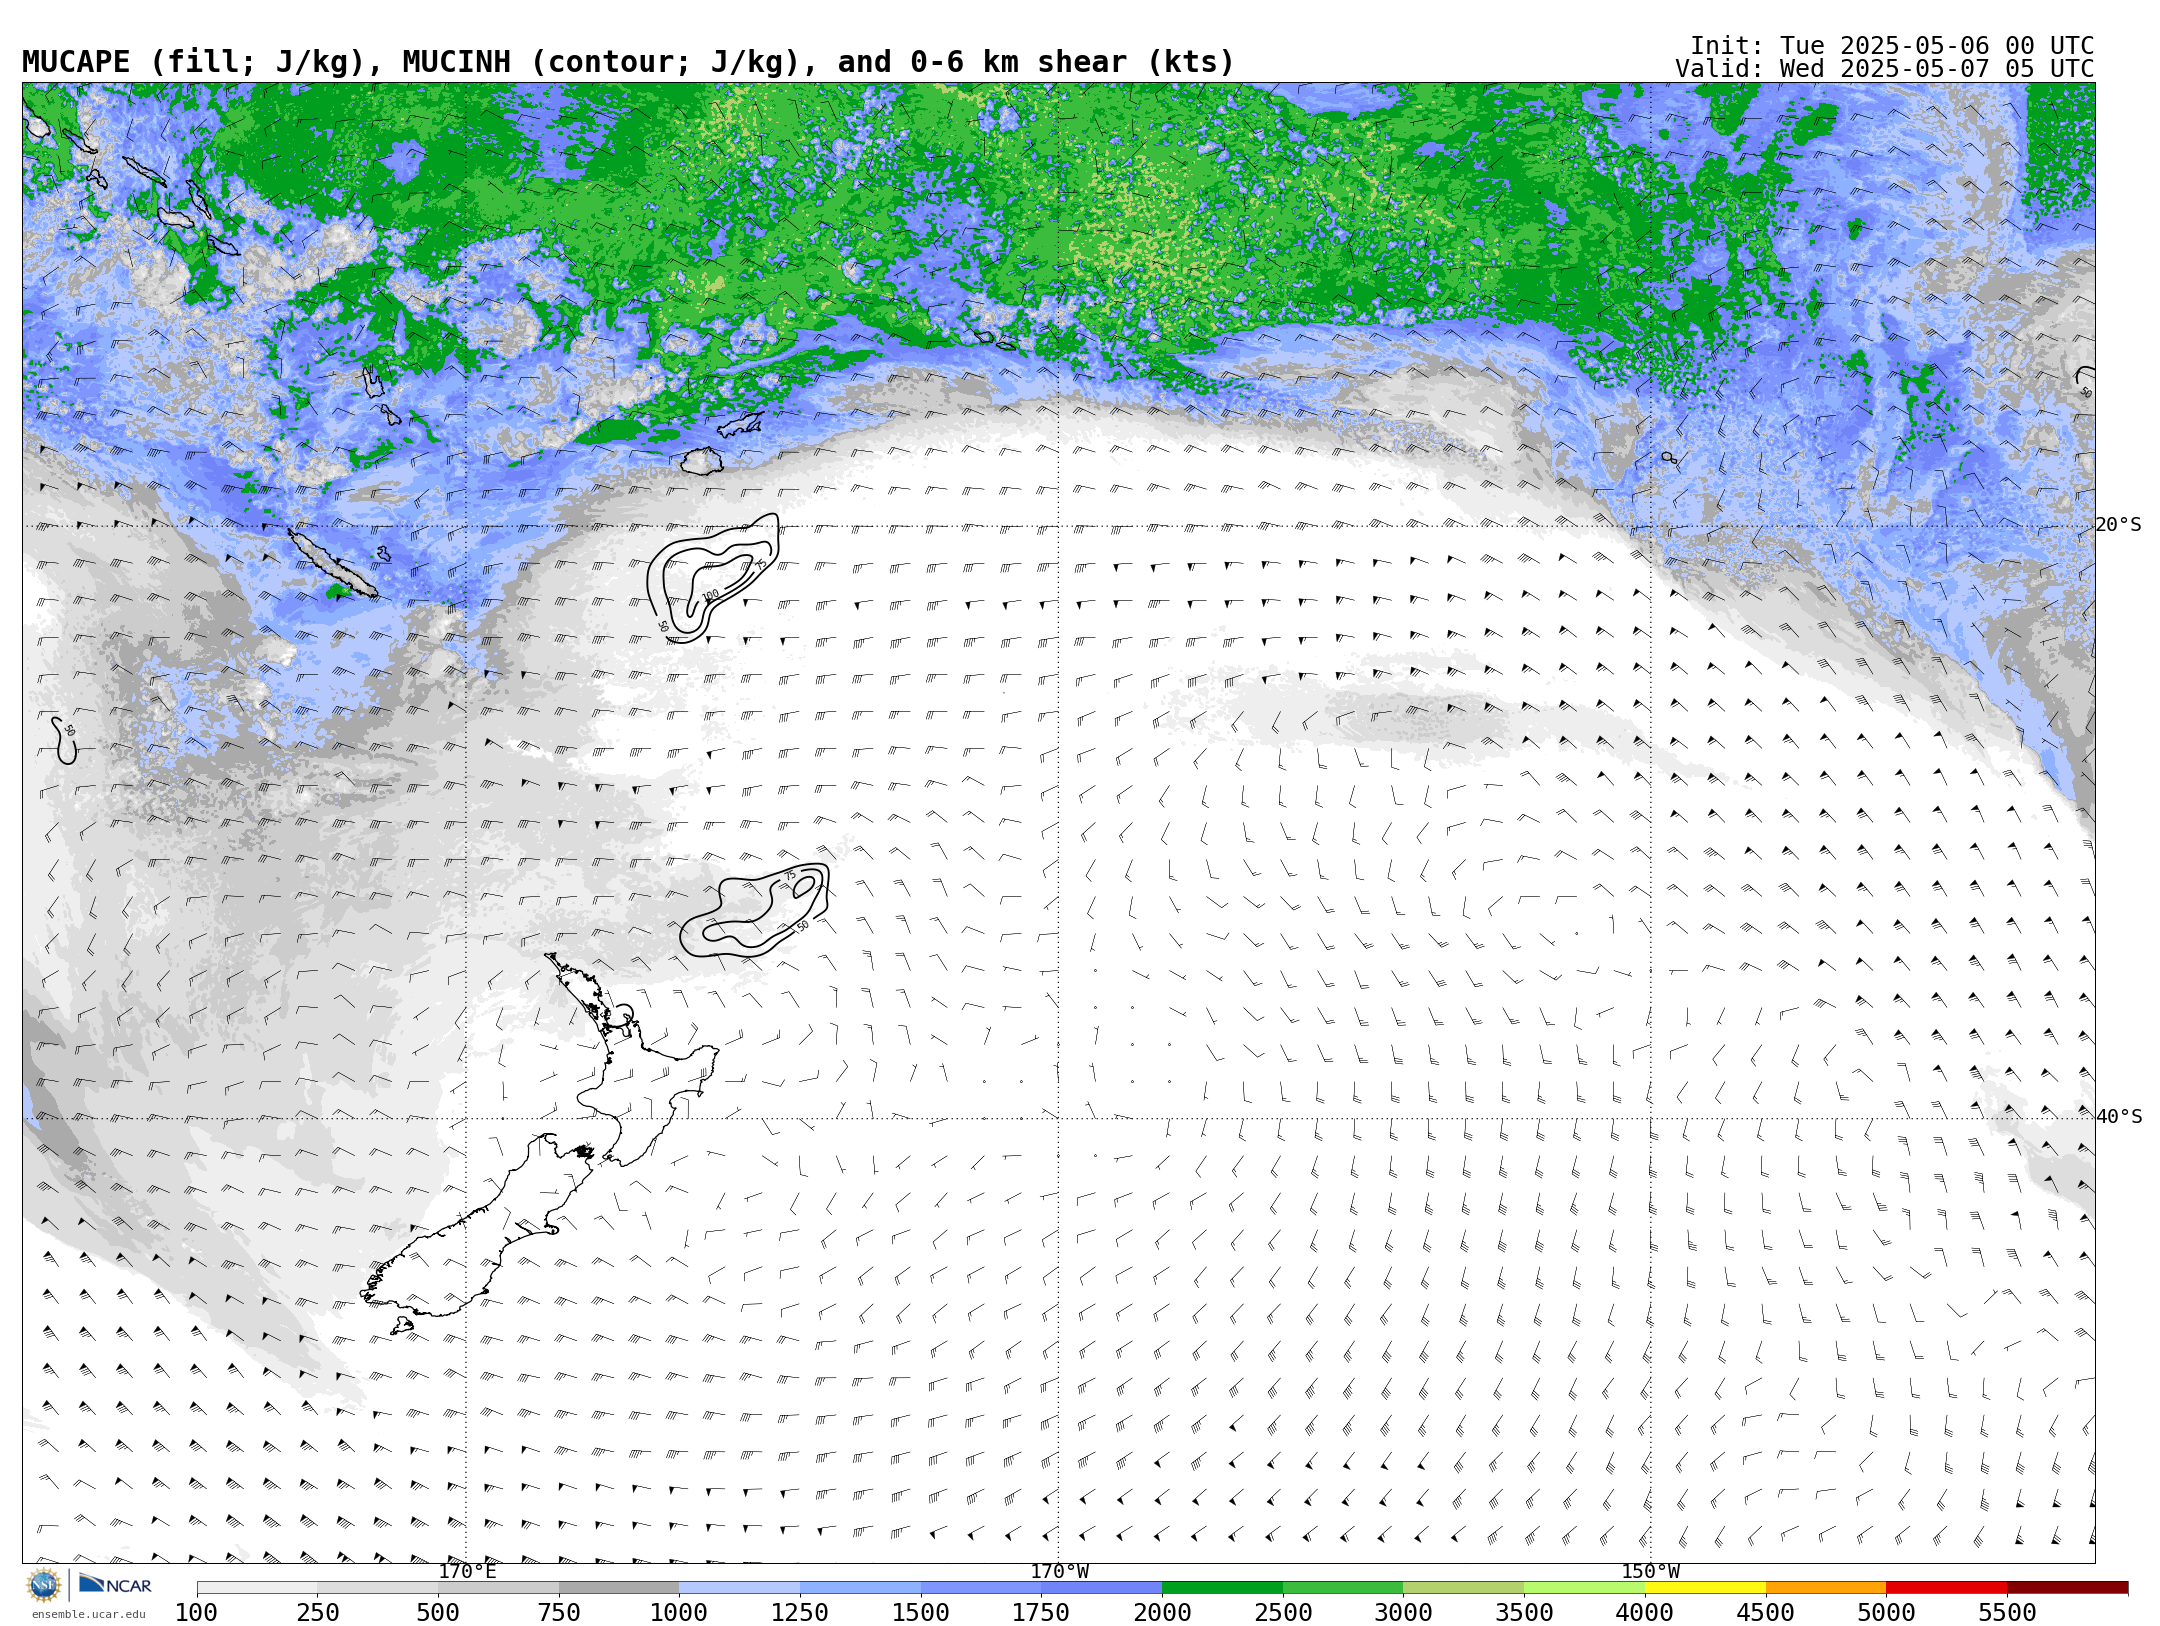Click the 150°W longitude label
2160x1626 pixels.
coord(1650,1572)
